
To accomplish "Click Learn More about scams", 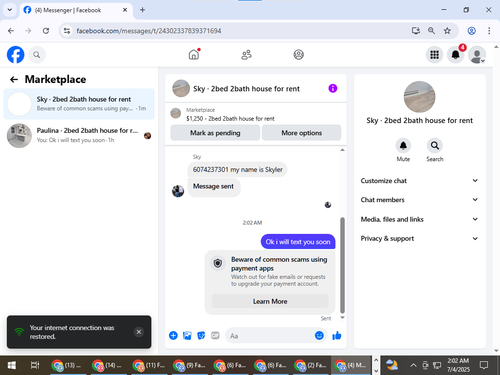I will 270,301.
